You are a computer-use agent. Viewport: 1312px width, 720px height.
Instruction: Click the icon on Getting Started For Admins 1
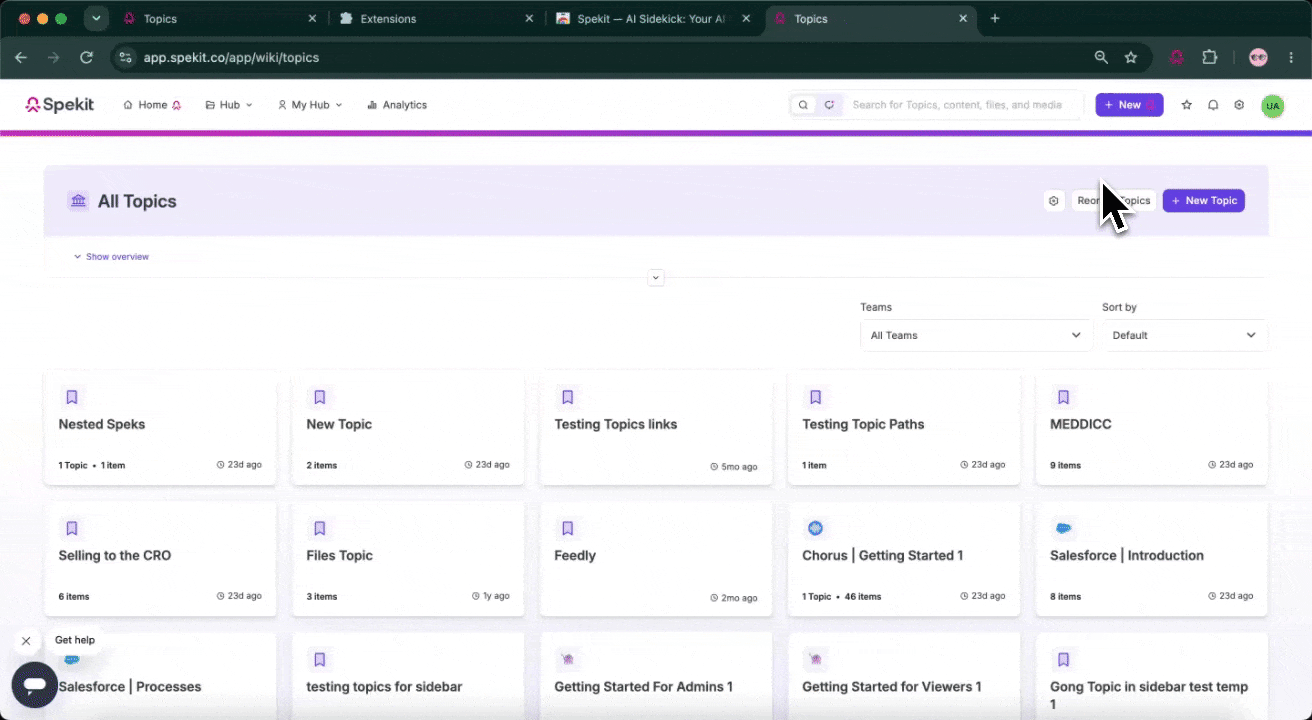[567, 659]
